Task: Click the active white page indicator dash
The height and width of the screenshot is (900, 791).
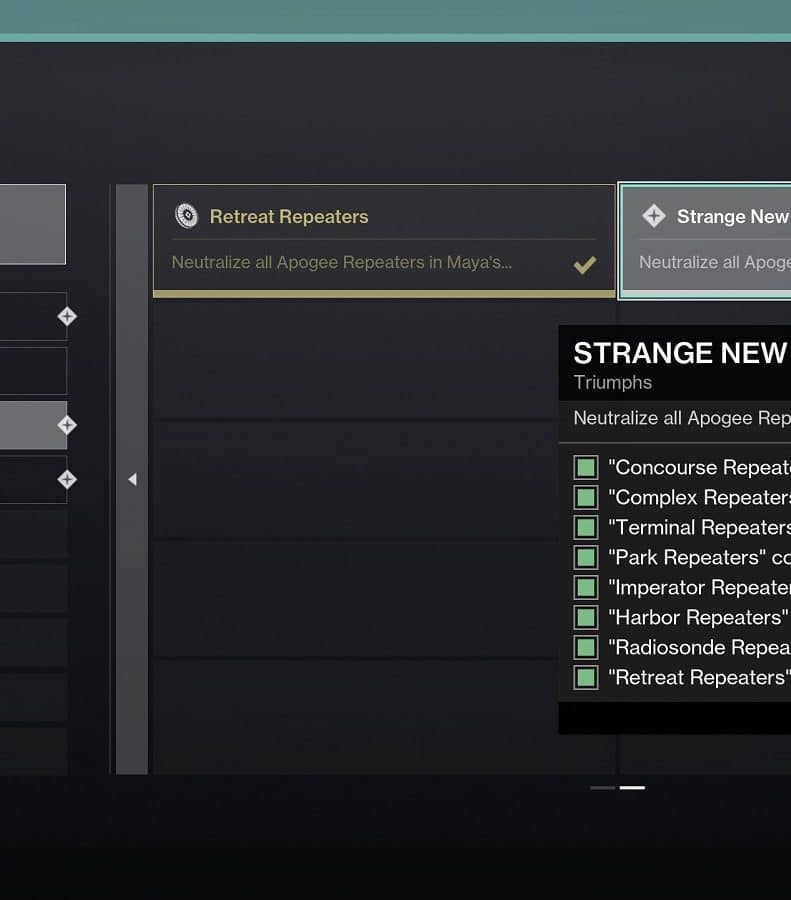Action: click(x=632, y=788)
